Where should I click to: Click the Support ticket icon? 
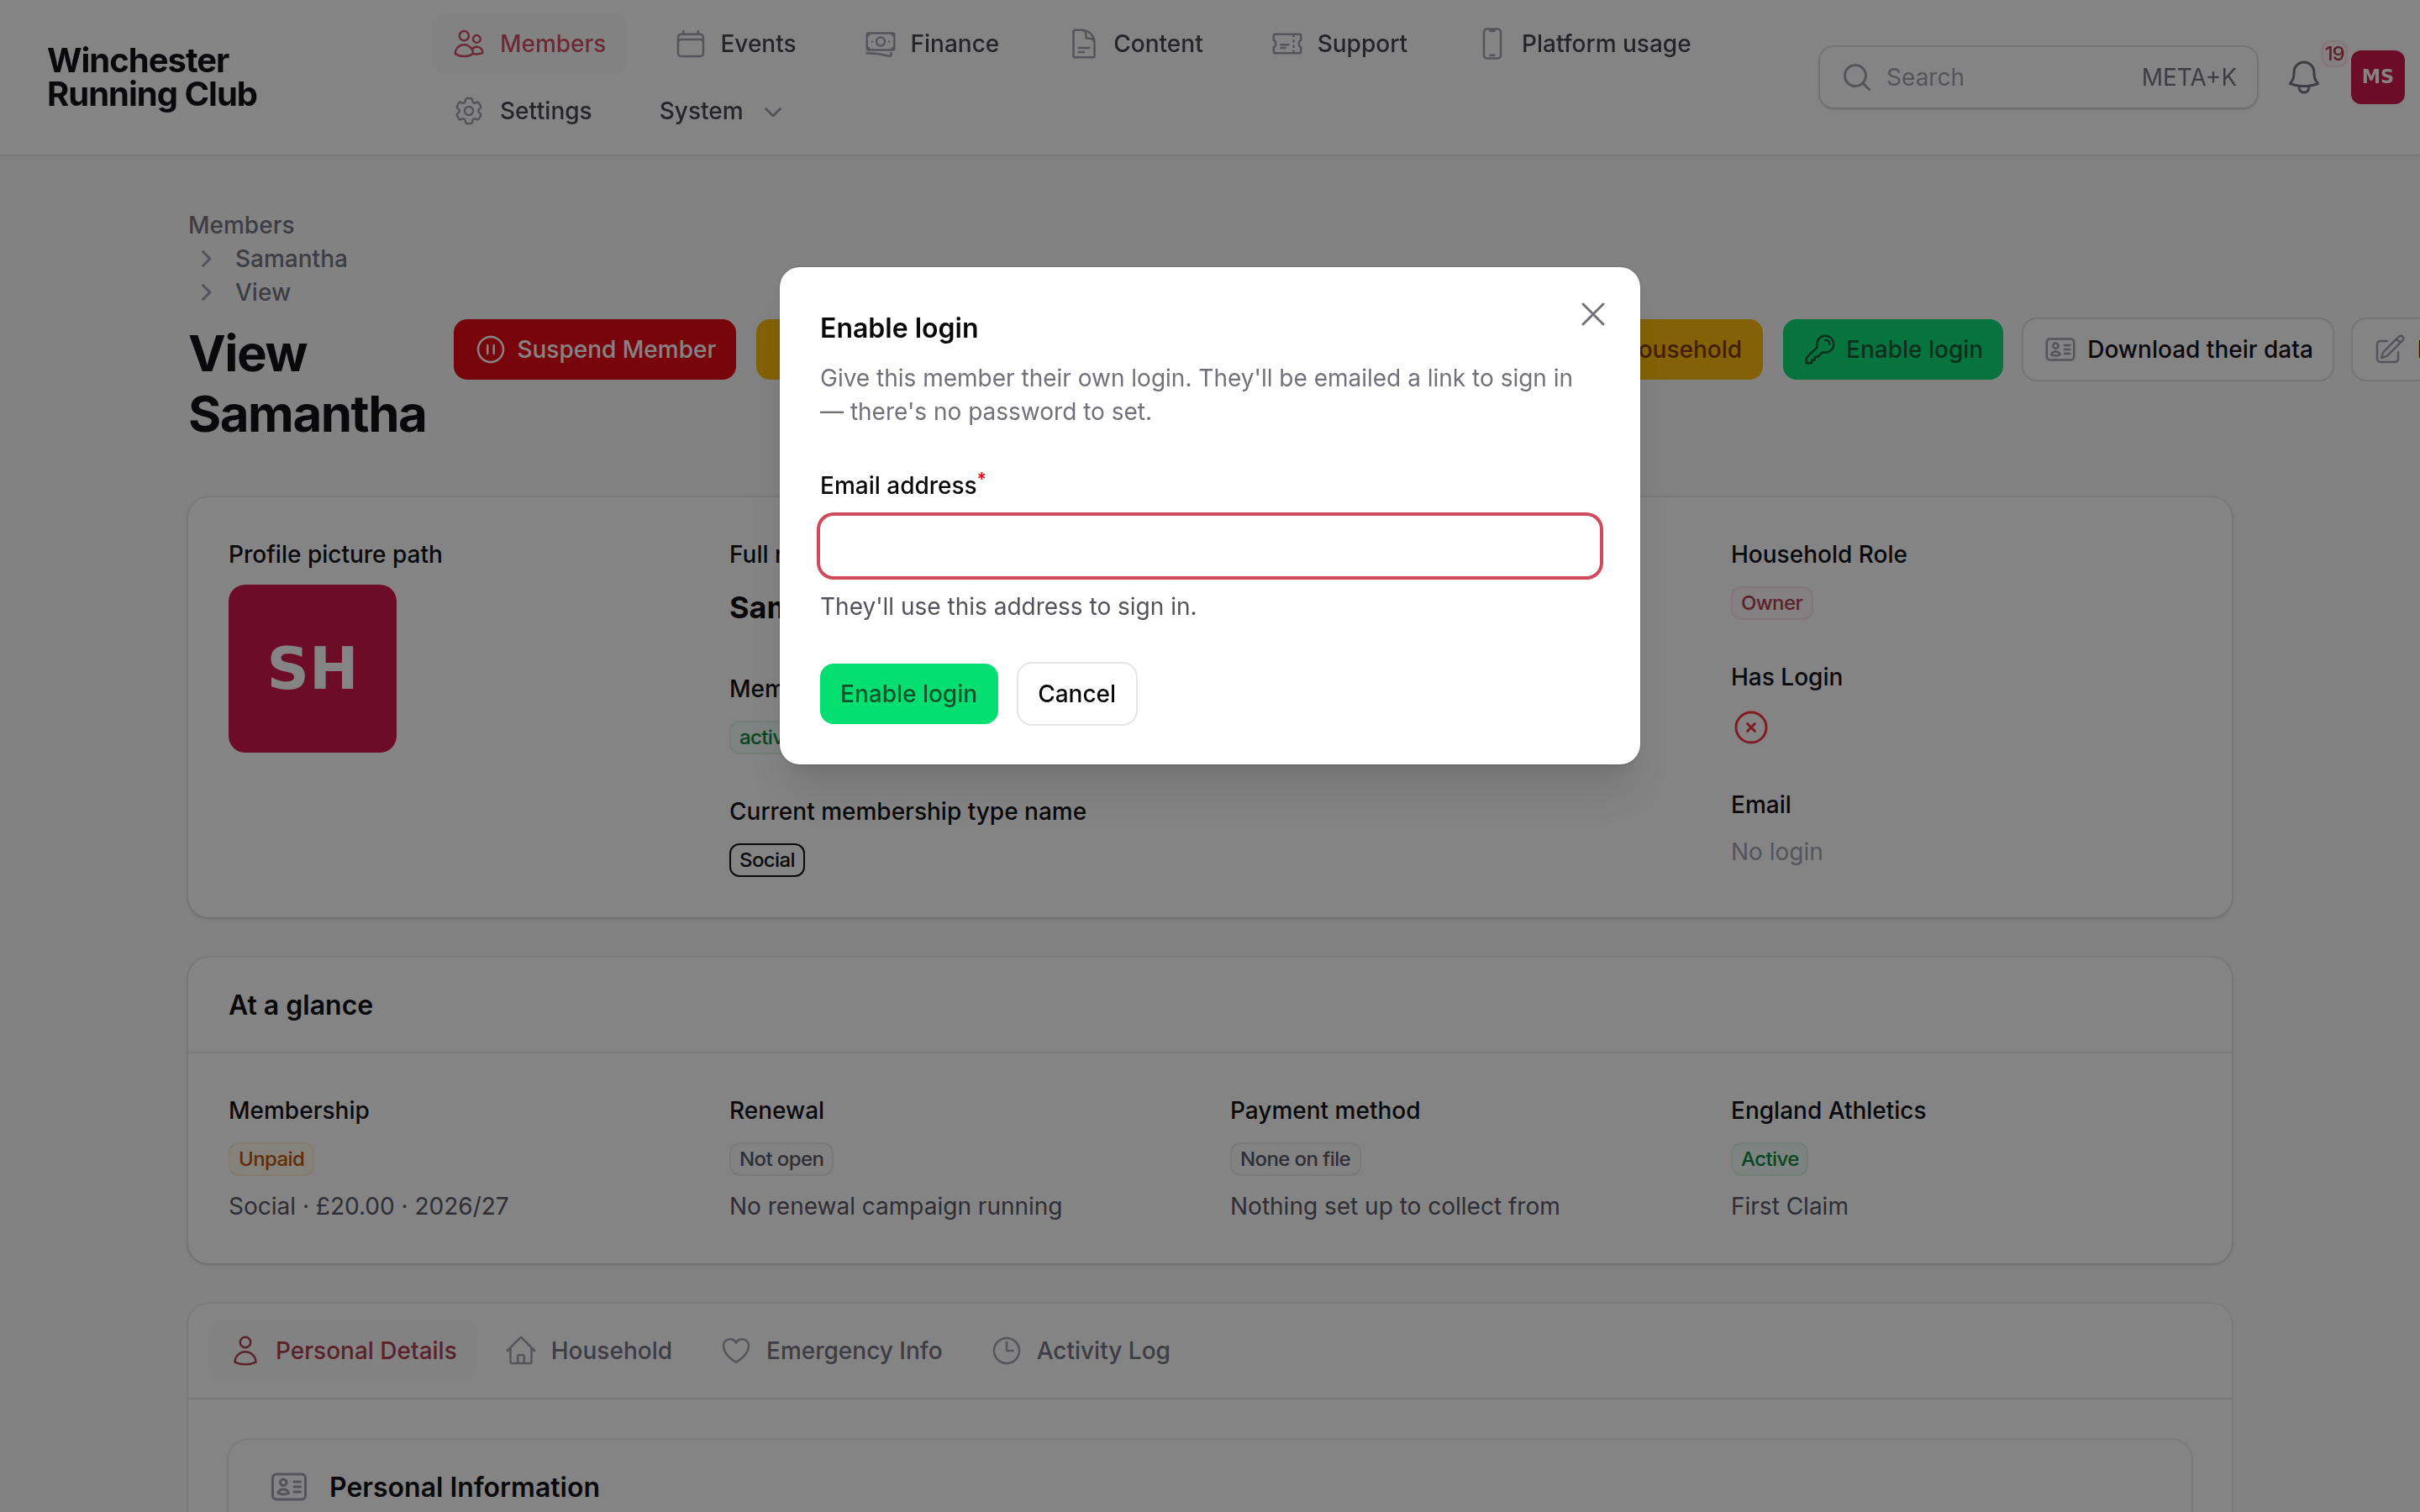[x=1287, y=44]
